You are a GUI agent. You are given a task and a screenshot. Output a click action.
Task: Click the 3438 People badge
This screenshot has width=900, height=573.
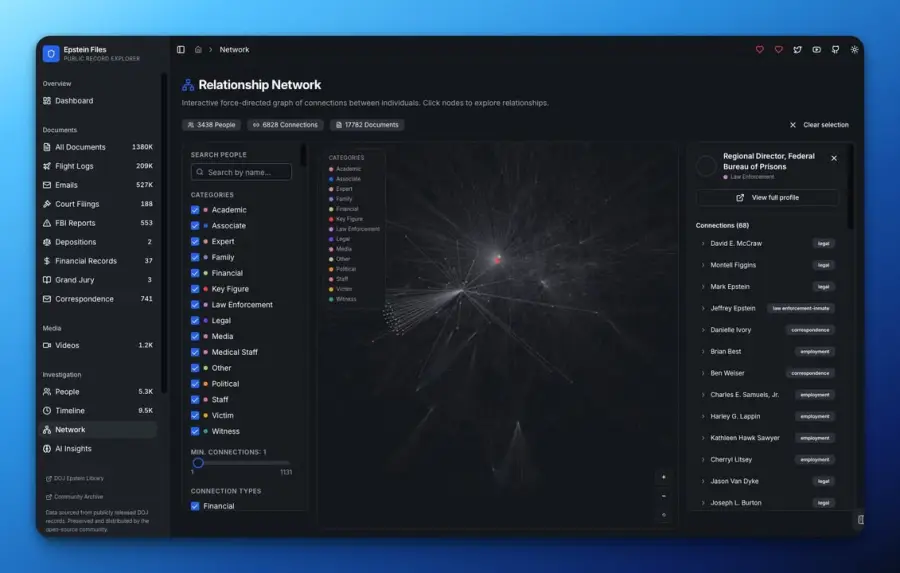211,125
